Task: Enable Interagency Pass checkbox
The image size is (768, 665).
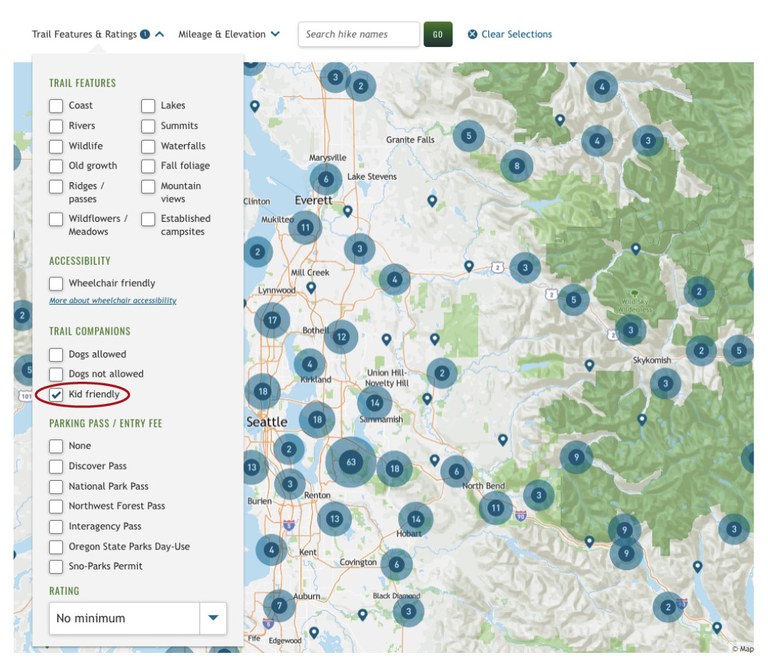Action: (56, 527)
